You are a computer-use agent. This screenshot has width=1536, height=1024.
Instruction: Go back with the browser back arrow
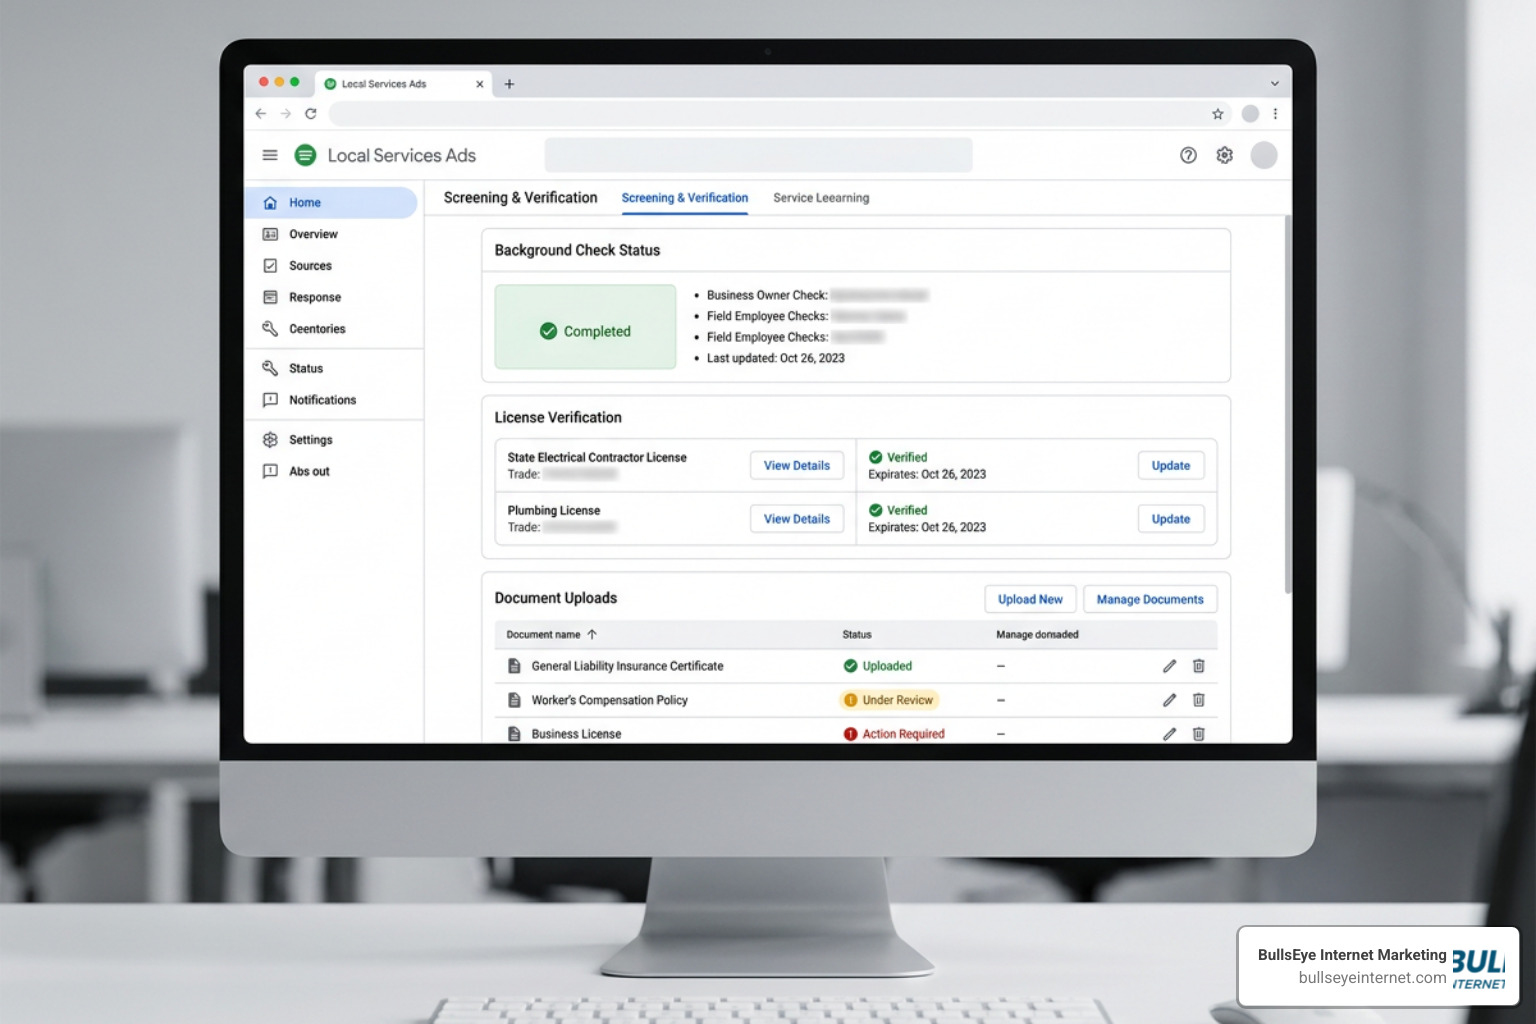tap(261, 114)
